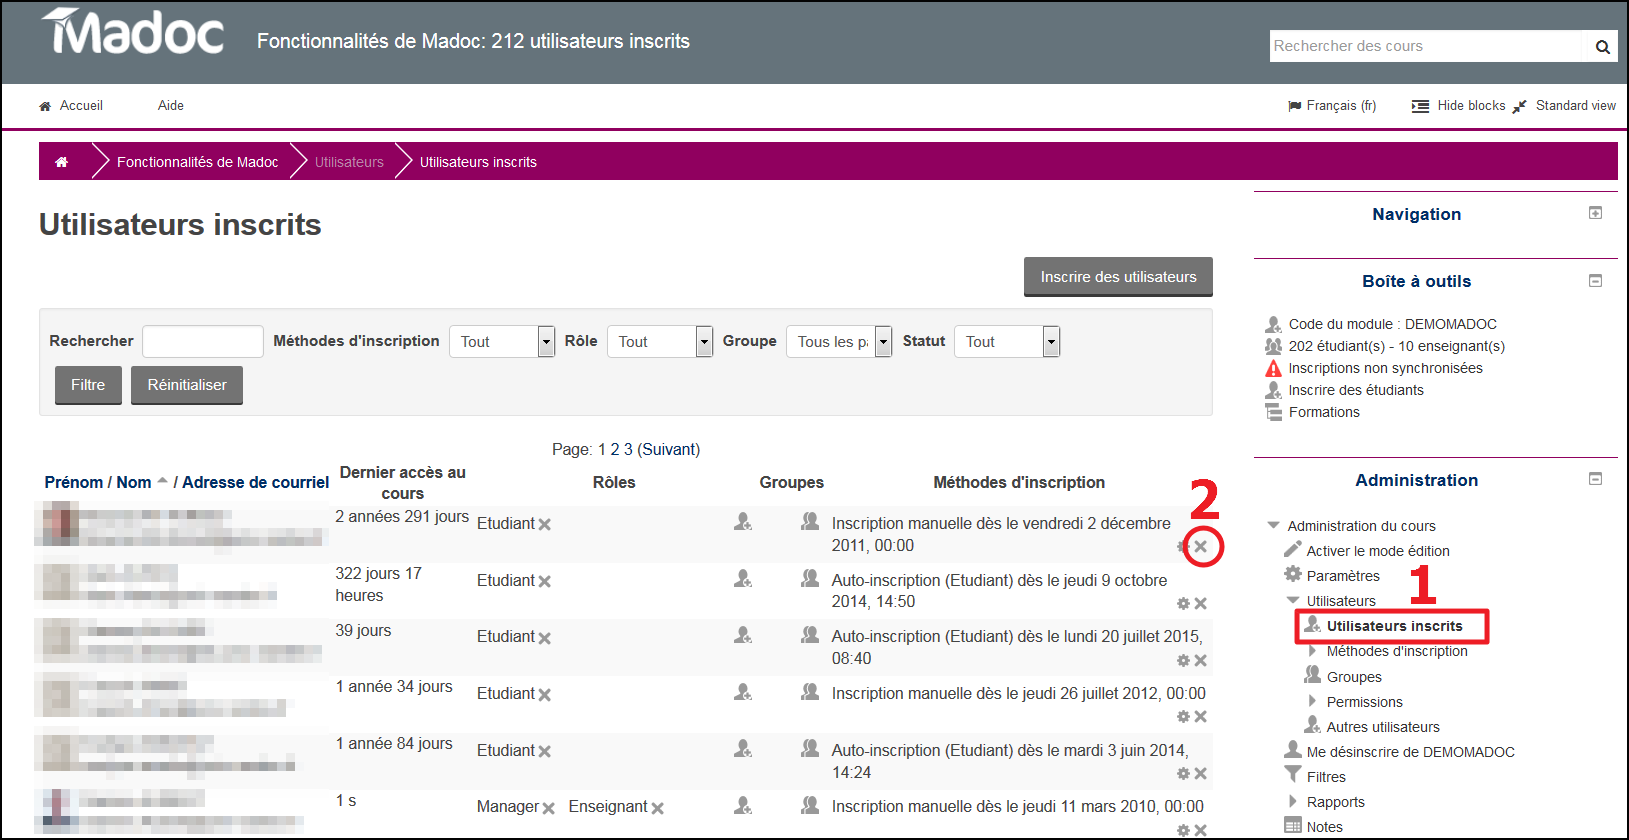The width and height of the screenshot is (1629, 840).
Task: Open the Aide menu item
Action: pos(171,106)
